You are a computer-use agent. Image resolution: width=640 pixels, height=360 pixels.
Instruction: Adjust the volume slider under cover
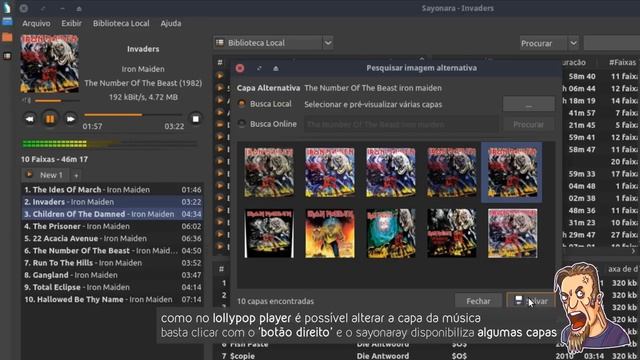pos(56,100)
